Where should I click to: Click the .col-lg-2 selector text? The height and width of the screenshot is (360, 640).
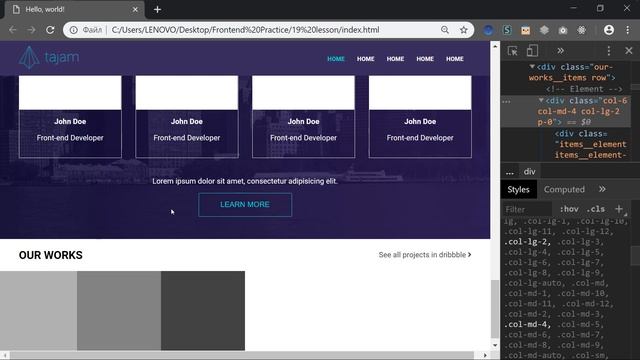click(526, 242)
